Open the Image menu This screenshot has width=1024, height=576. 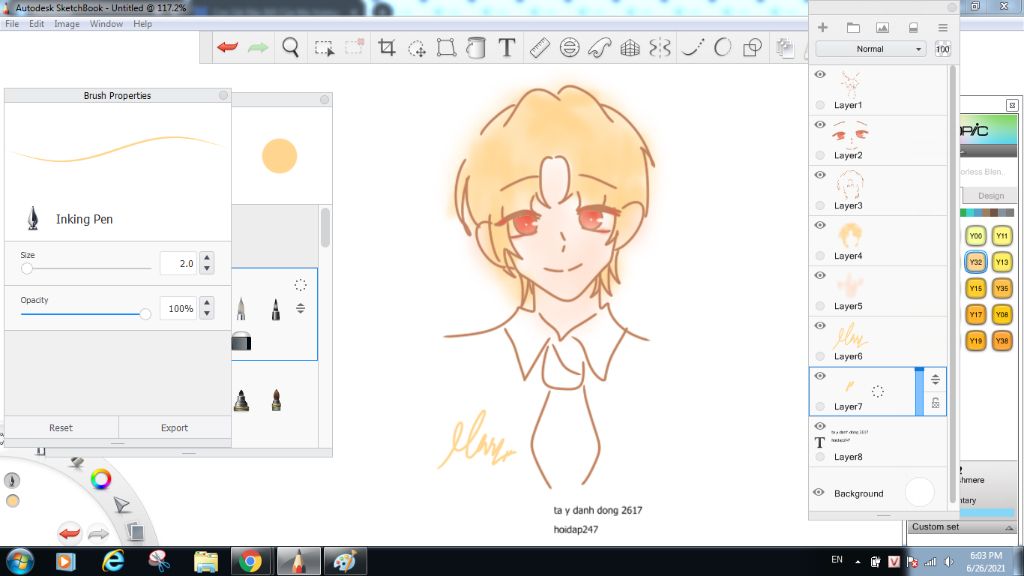point(67,24)
